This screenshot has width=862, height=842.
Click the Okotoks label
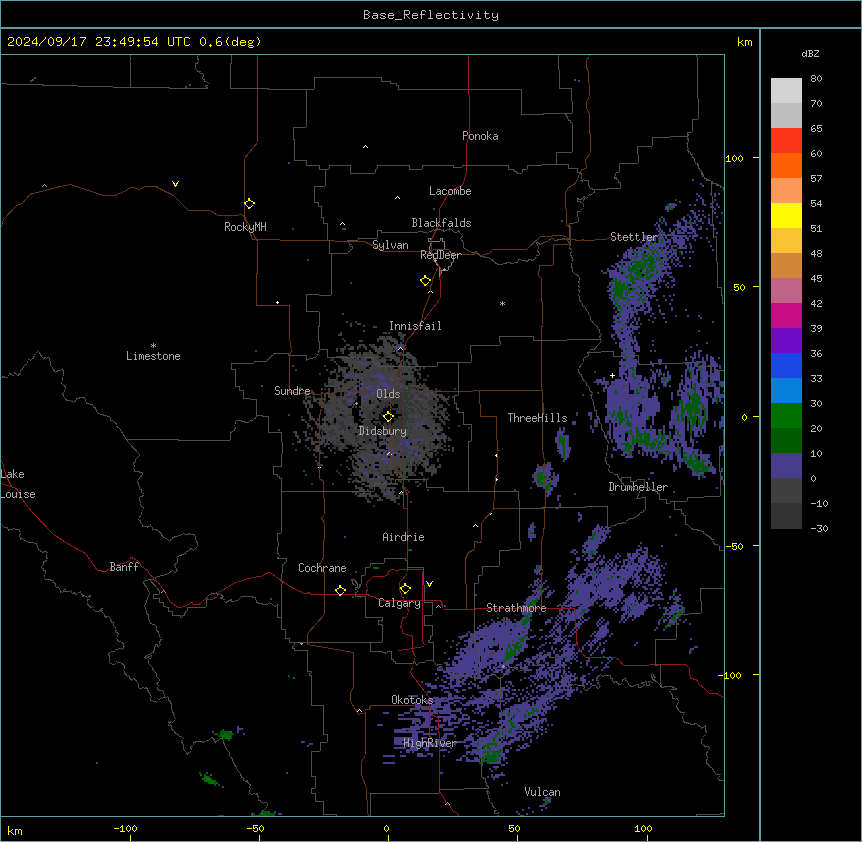coord(412,700)
